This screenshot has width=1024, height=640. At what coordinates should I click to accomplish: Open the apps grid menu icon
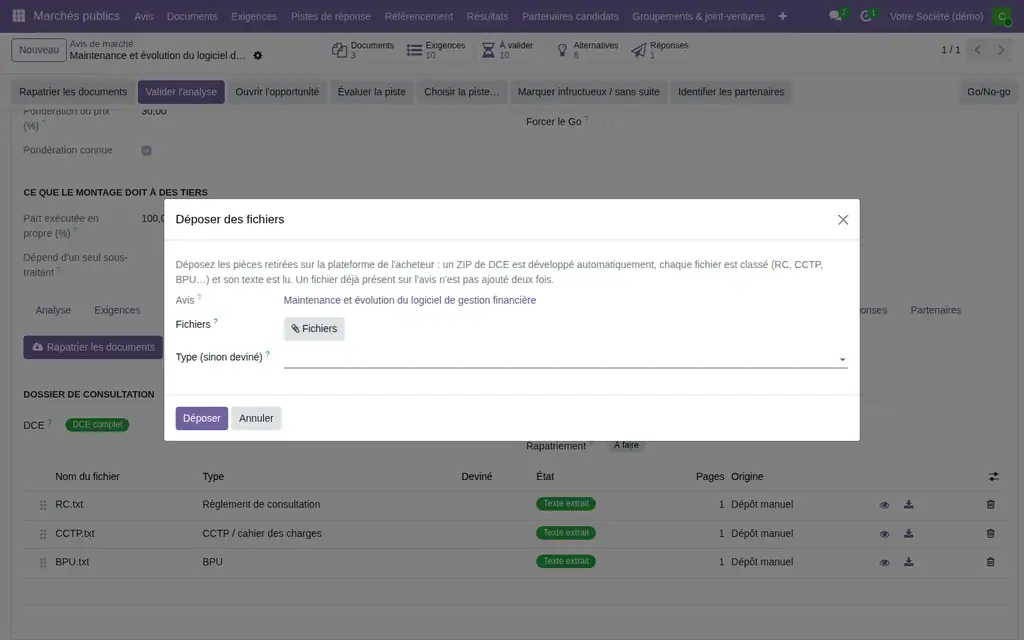point(19,16)
